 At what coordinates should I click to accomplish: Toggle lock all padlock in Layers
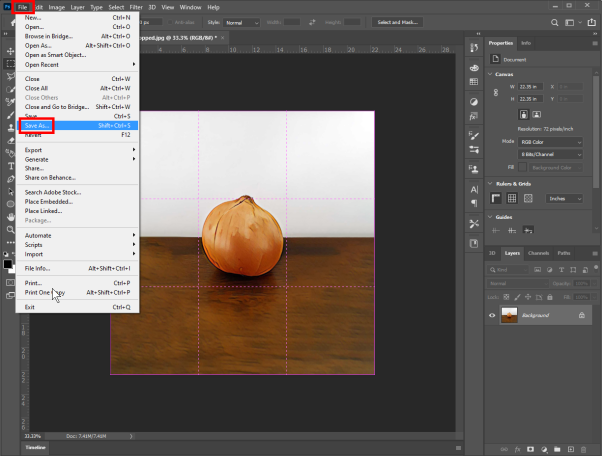pyautogui.click(x=550, y=297)
